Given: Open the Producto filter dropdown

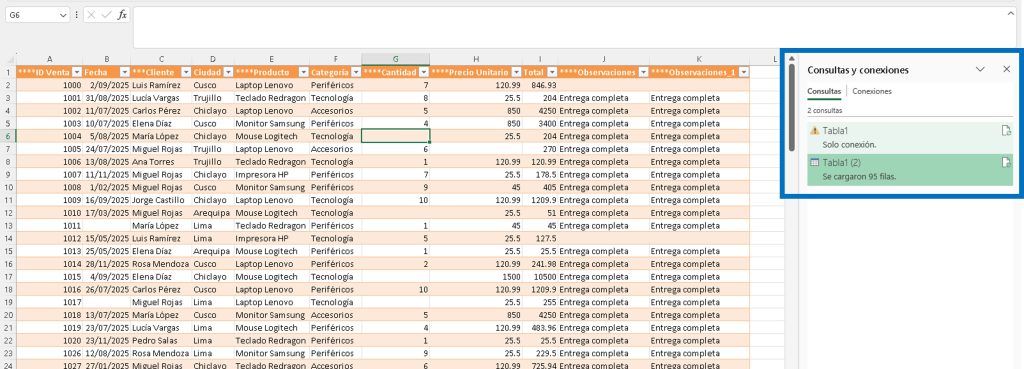Looking at the screenshot, I should [x=303, y=72].
